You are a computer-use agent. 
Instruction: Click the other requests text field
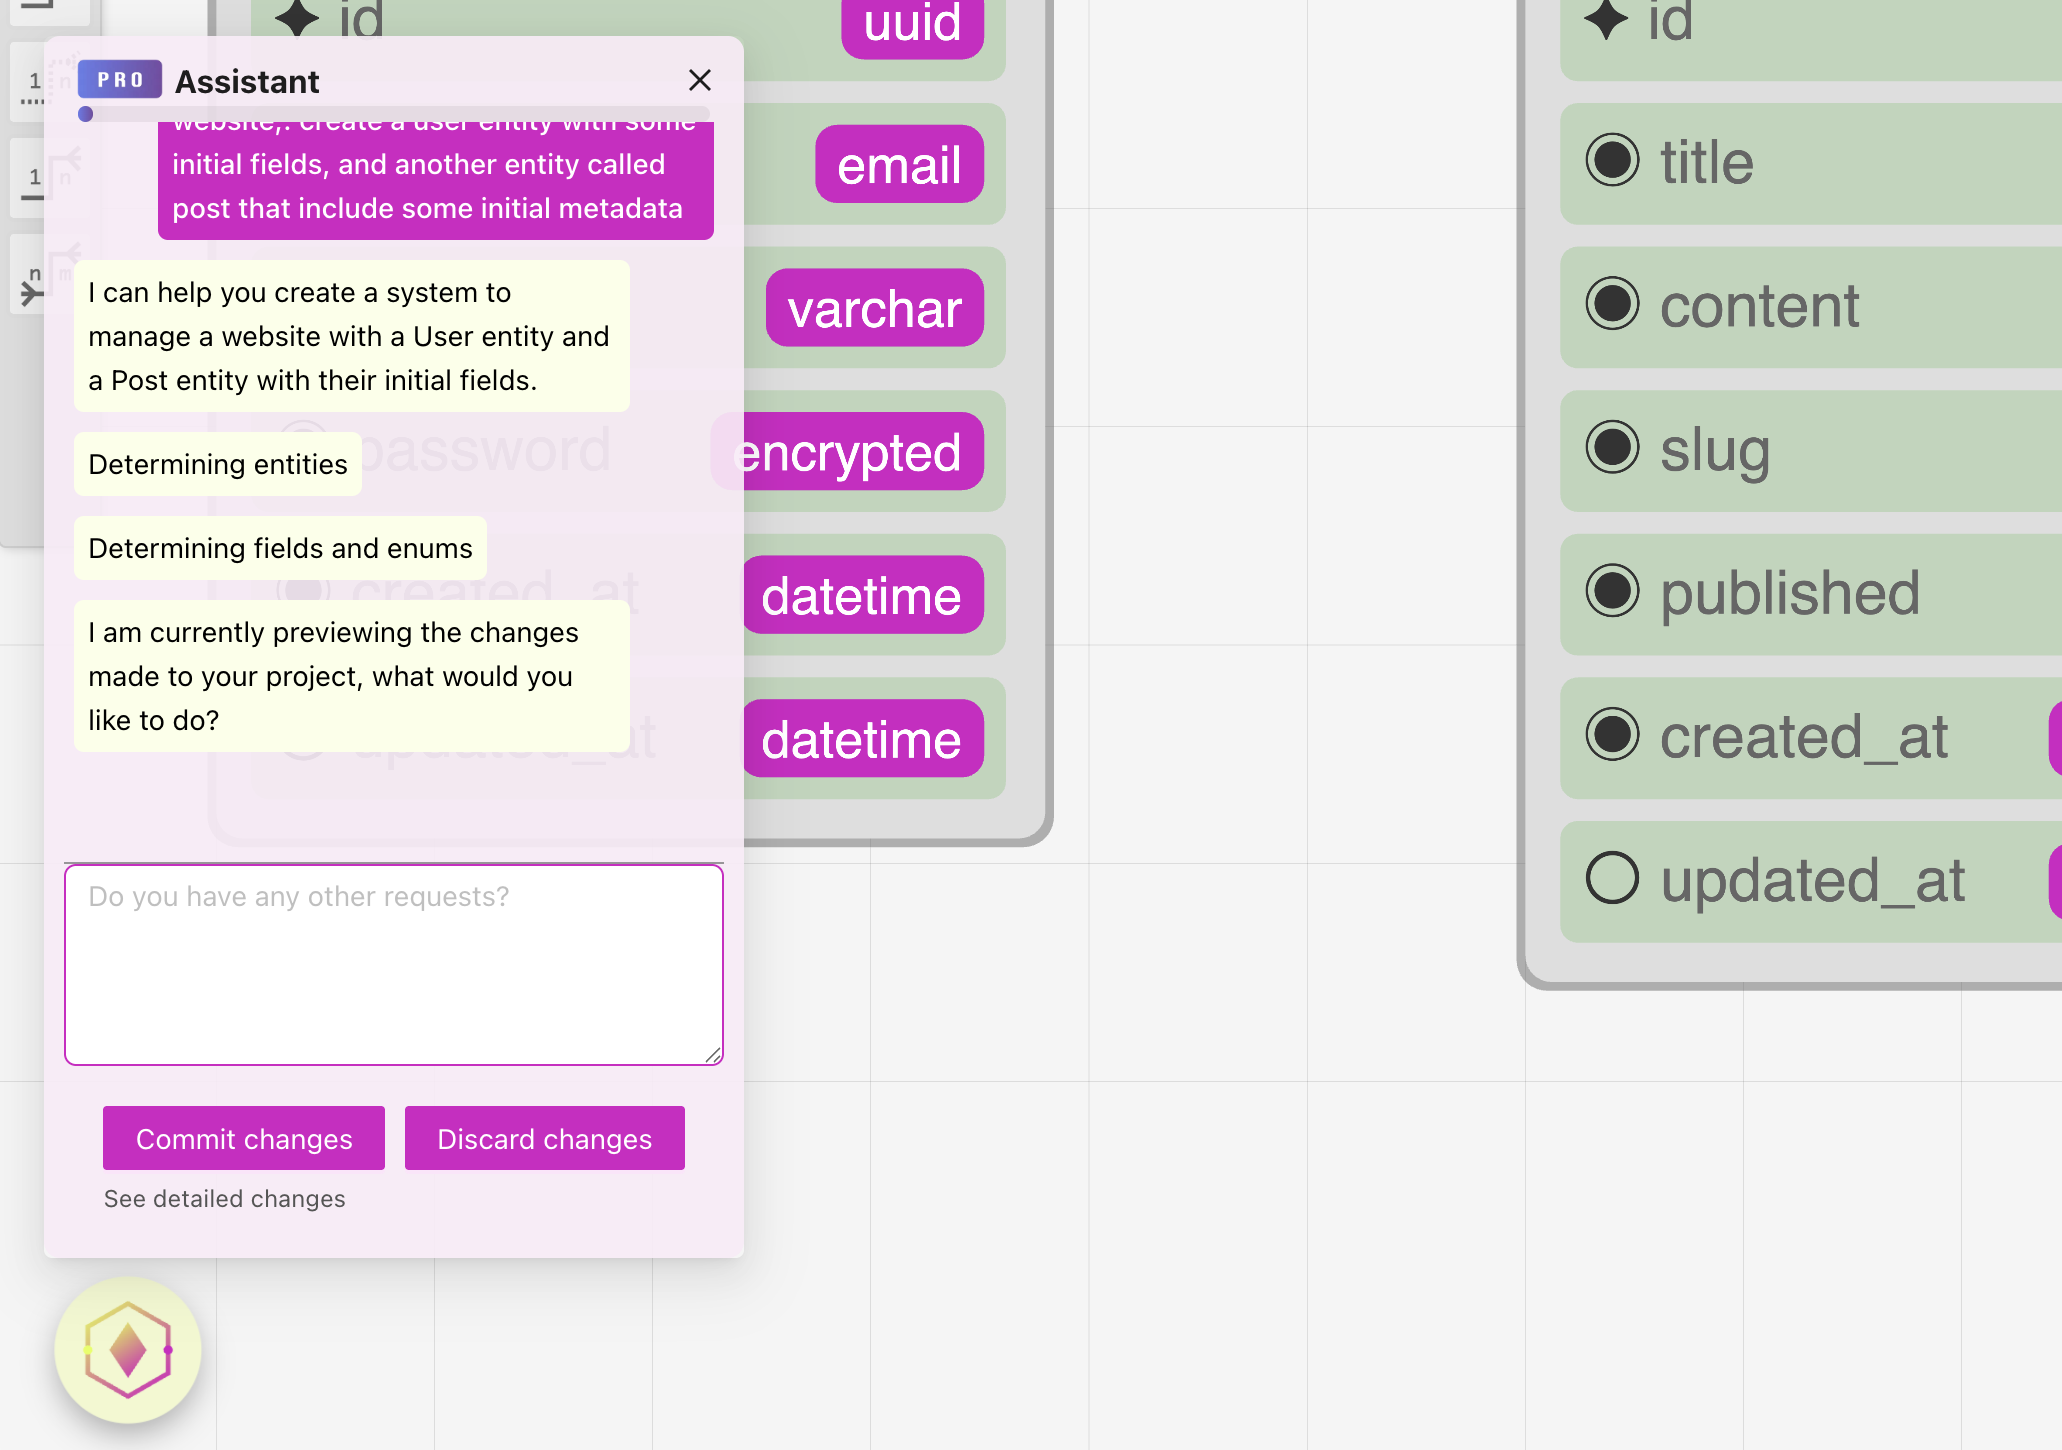pos(394,965)
